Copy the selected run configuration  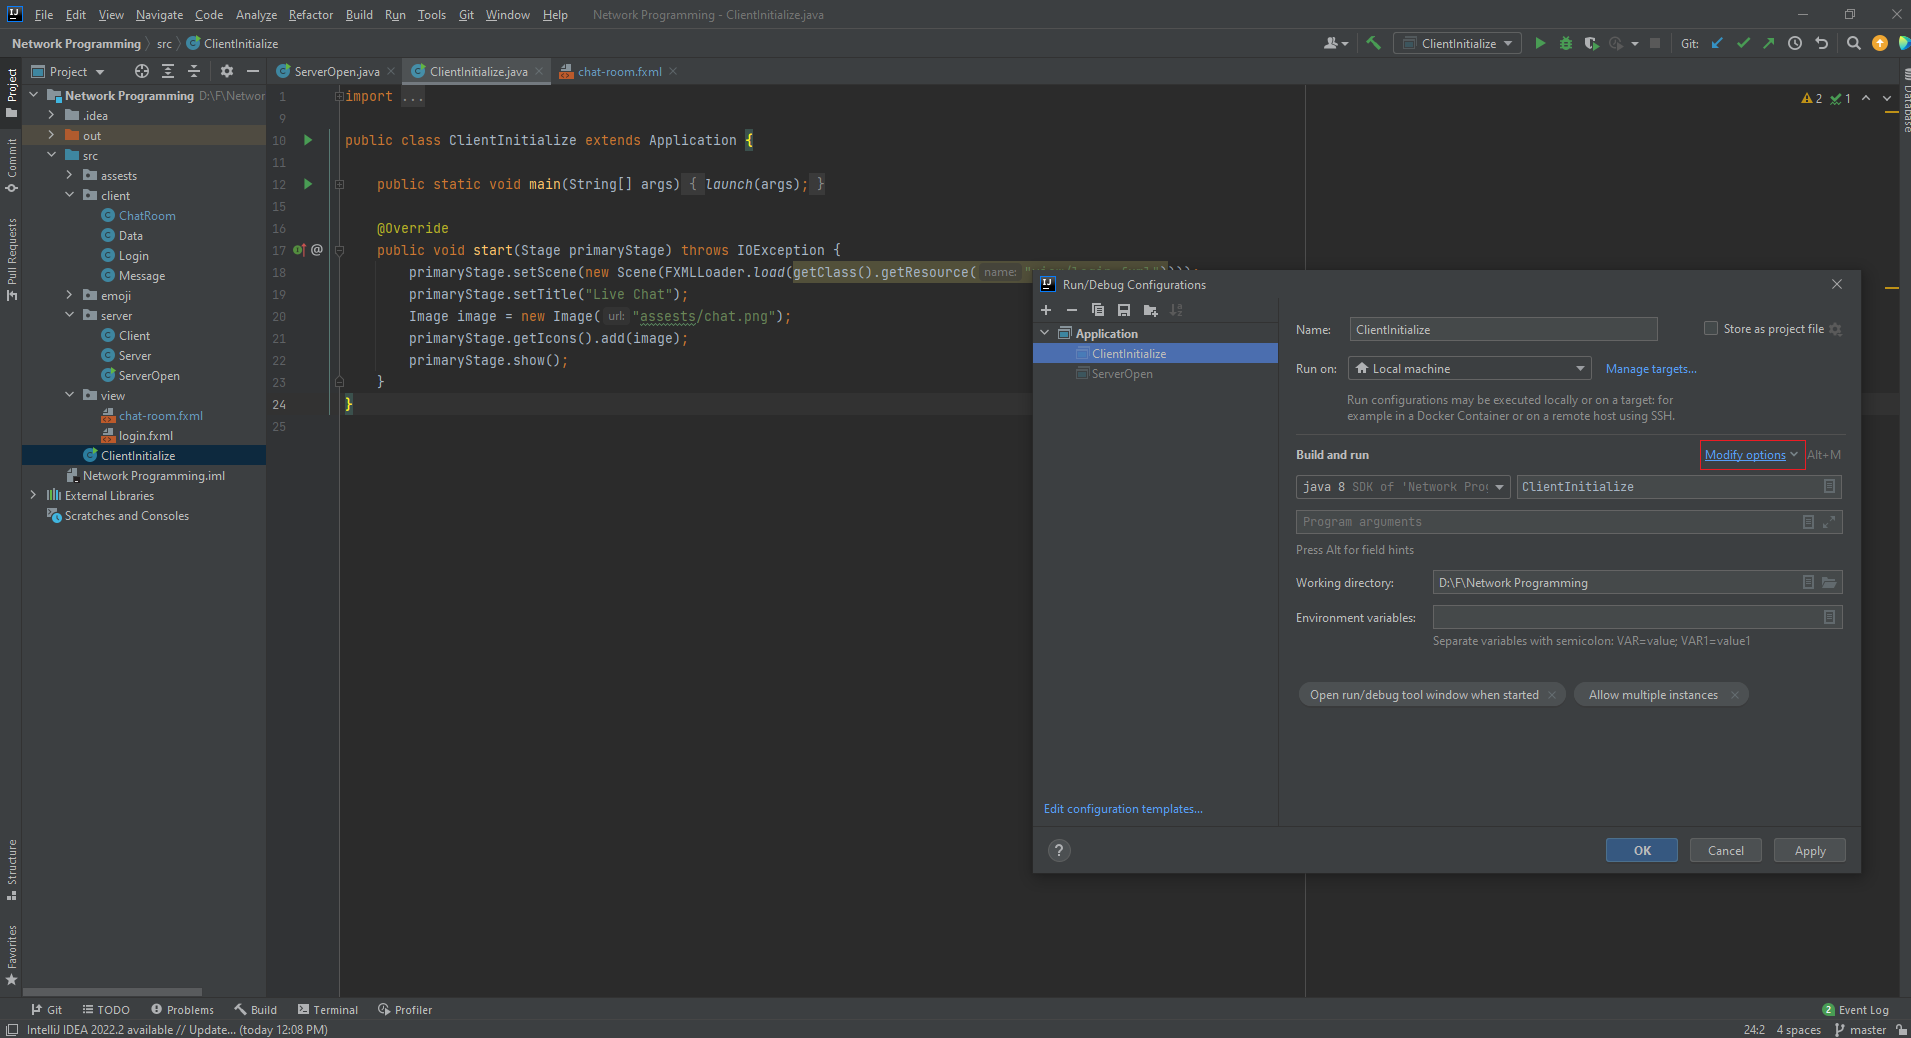[x=1098, y=310]
